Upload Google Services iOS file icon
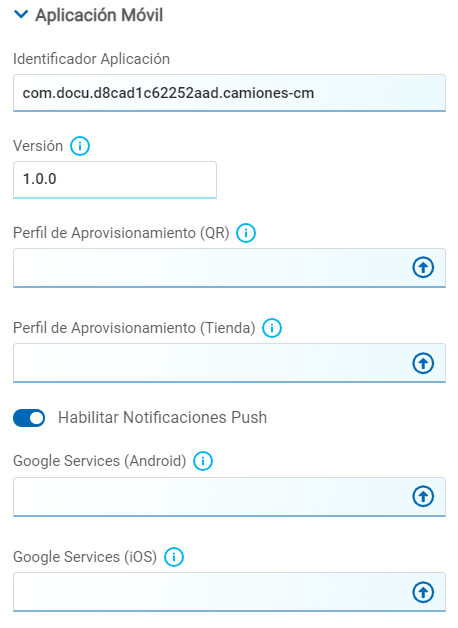This screenshot has width=458, height=628. tap(423, 592)
